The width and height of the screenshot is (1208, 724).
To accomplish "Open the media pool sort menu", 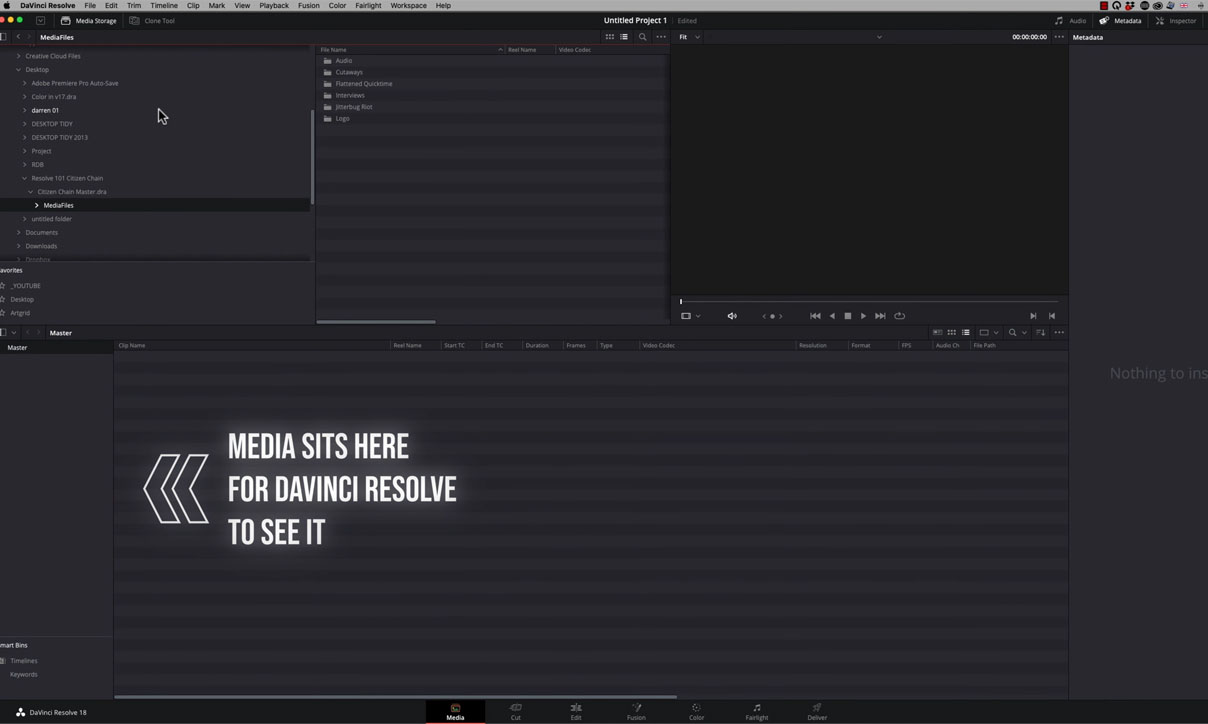I will tap(1041, 333).
